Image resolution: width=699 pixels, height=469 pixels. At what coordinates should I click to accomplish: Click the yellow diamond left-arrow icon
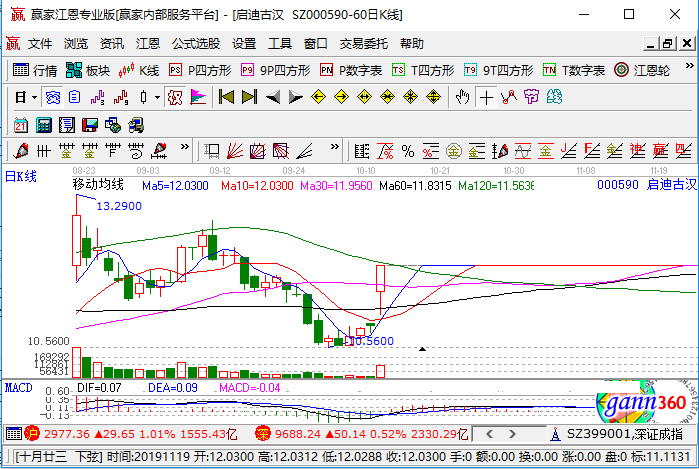click(318, 97)
